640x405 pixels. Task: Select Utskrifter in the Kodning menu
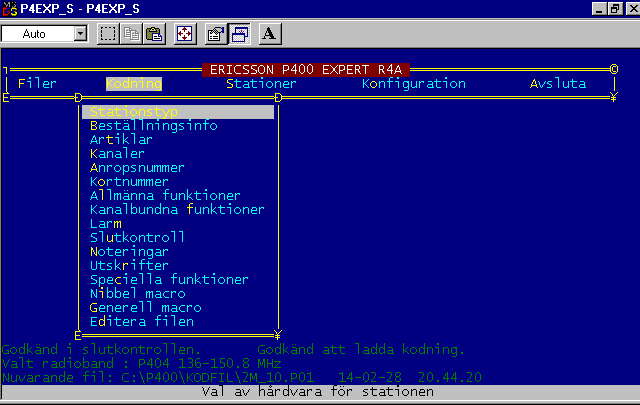coord(129,265)
